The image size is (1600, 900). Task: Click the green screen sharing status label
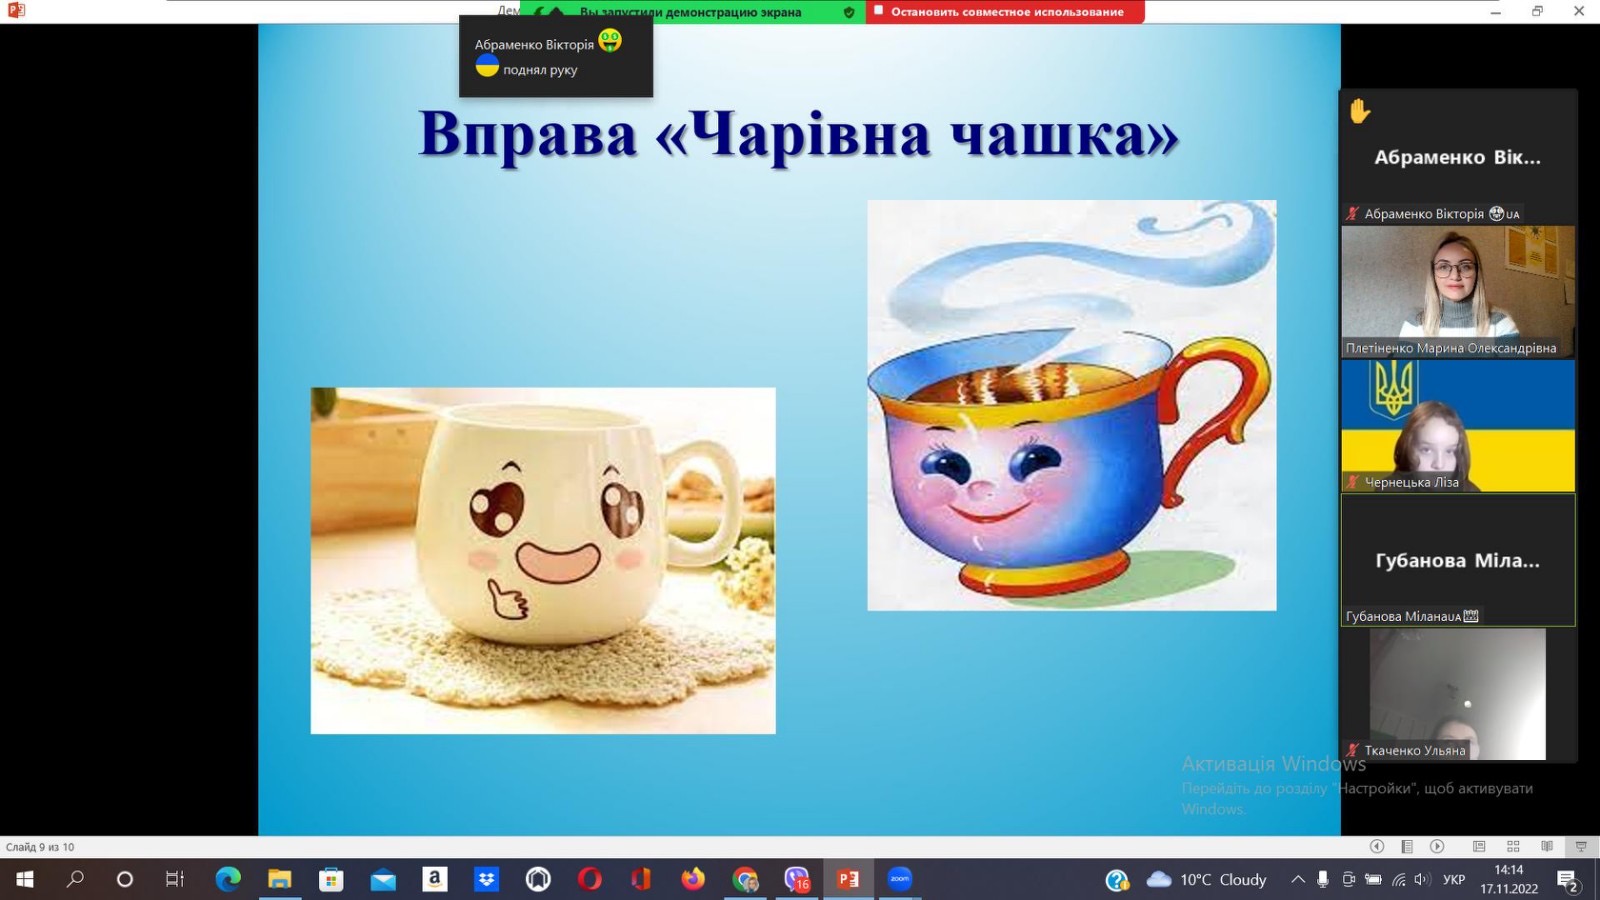[690, 12]
